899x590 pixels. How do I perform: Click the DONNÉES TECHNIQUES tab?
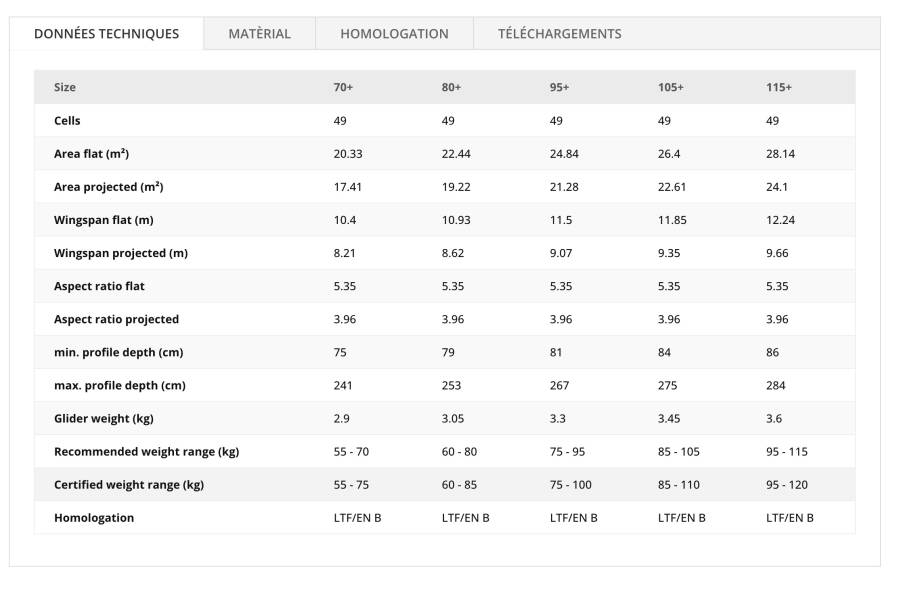click(x=107, y=33)
